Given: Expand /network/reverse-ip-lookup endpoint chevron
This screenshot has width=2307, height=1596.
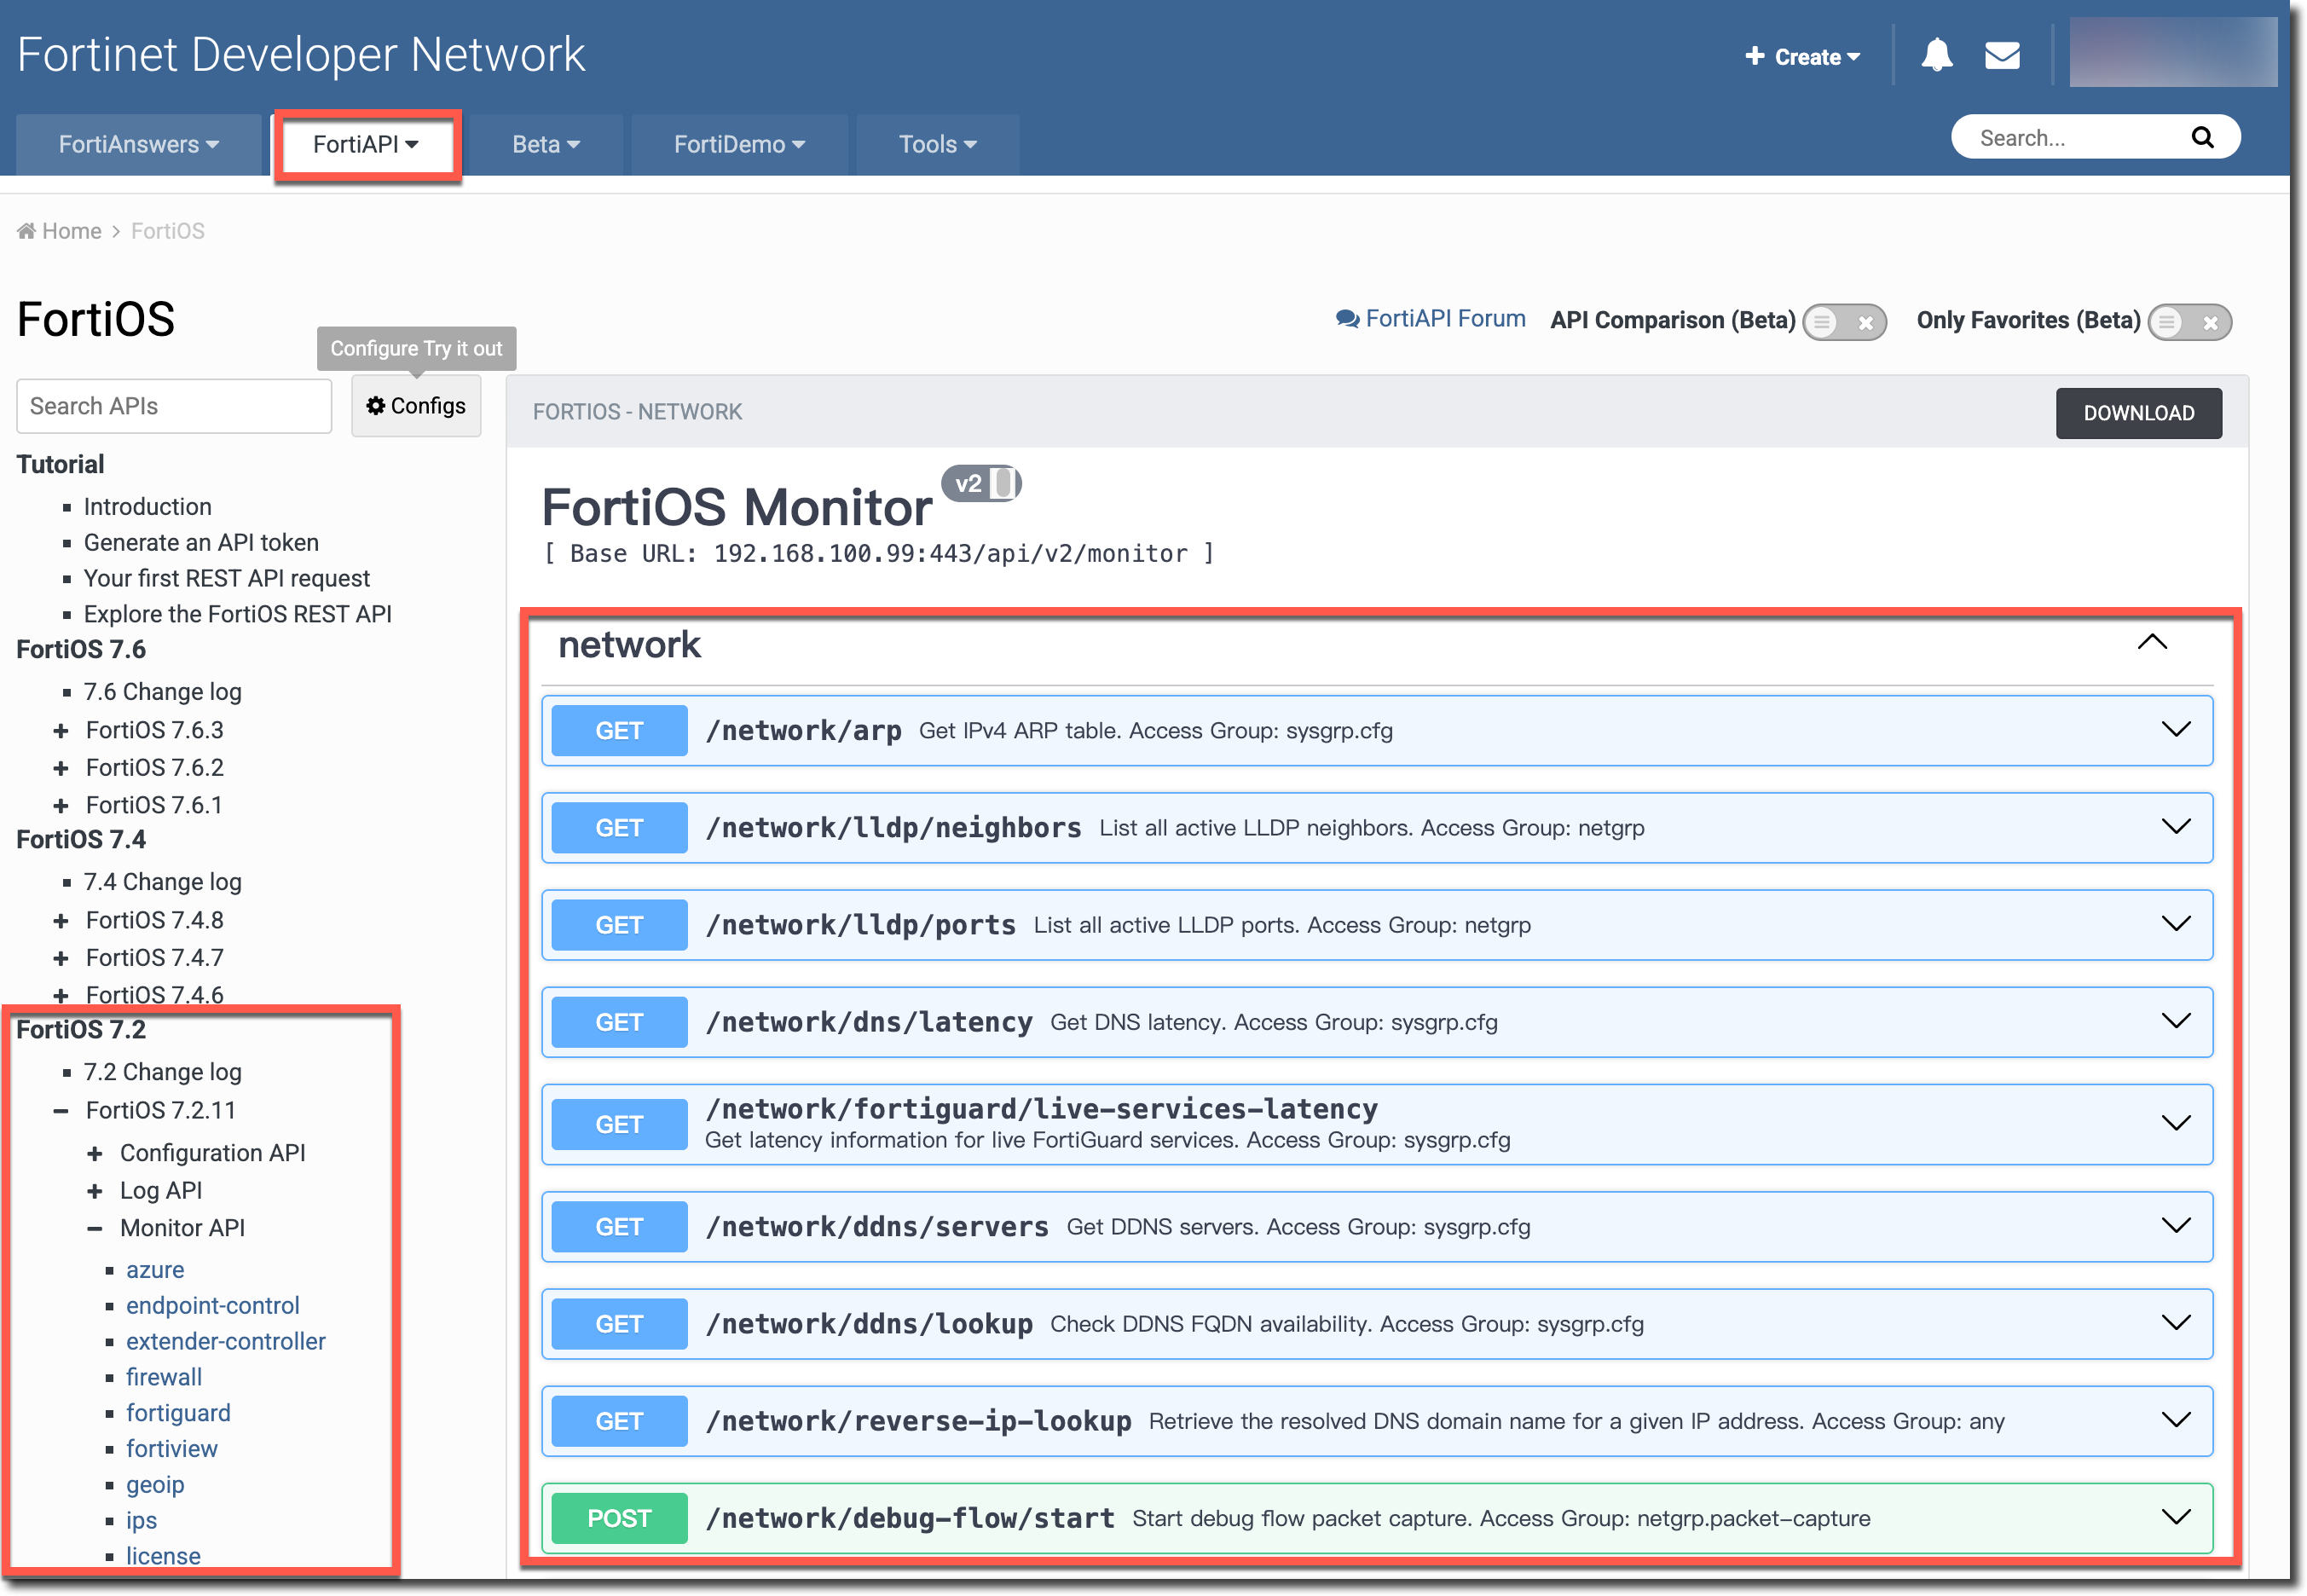Looking at the screenshot, I should point(2176,1420).
